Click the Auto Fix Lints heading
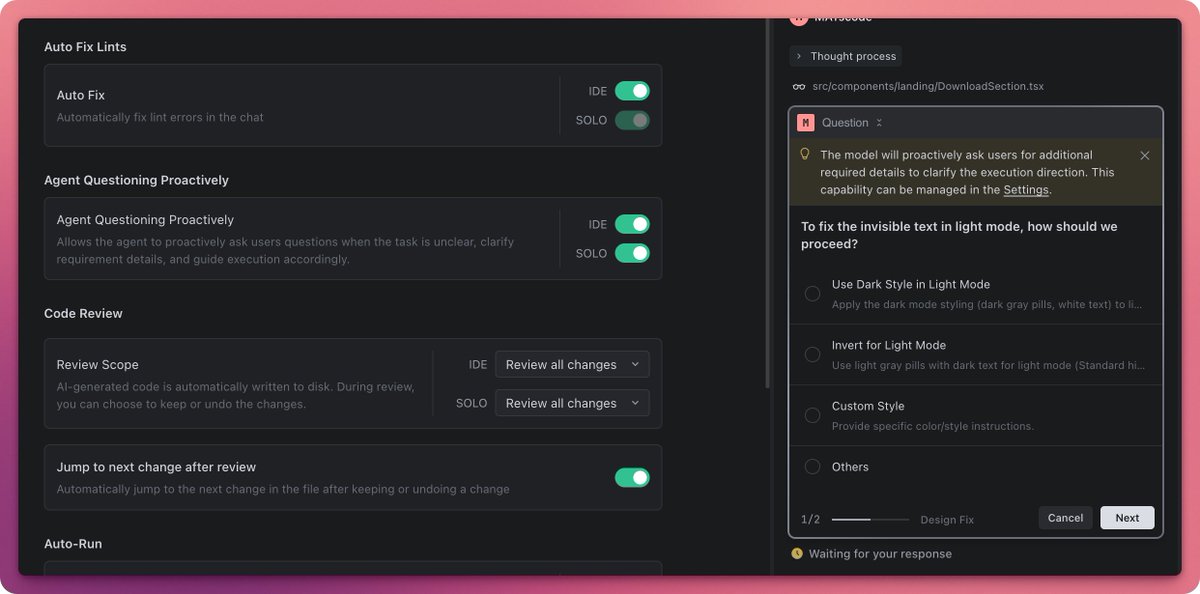The width and height of the screenshot is (1200, 594). (x=85, y=47)
